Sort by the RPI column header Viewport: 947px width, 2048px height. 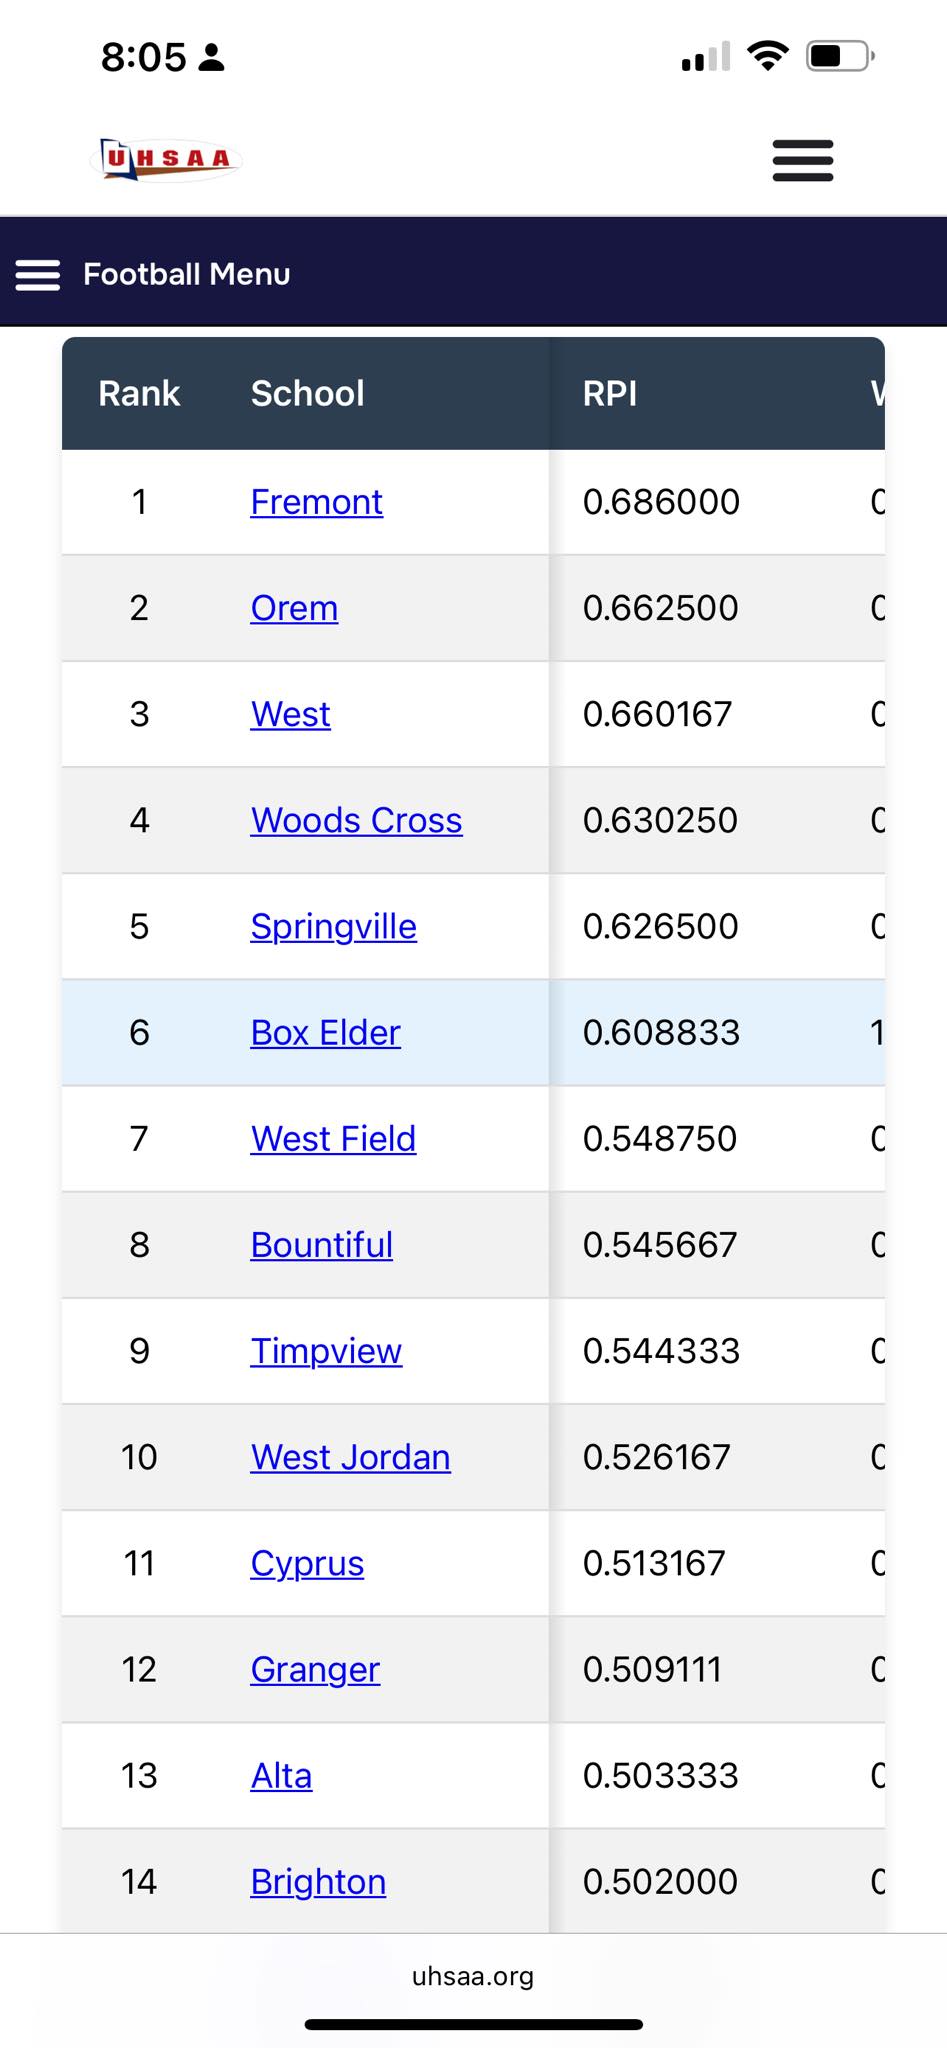609,394
